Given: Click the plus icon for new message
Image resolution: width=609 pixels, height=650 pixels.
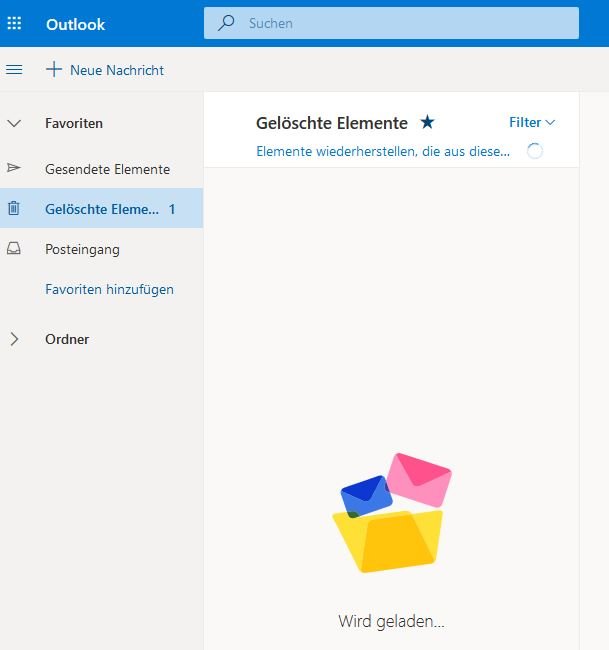Looking at the screenshot, I should [x=54, y=69].
